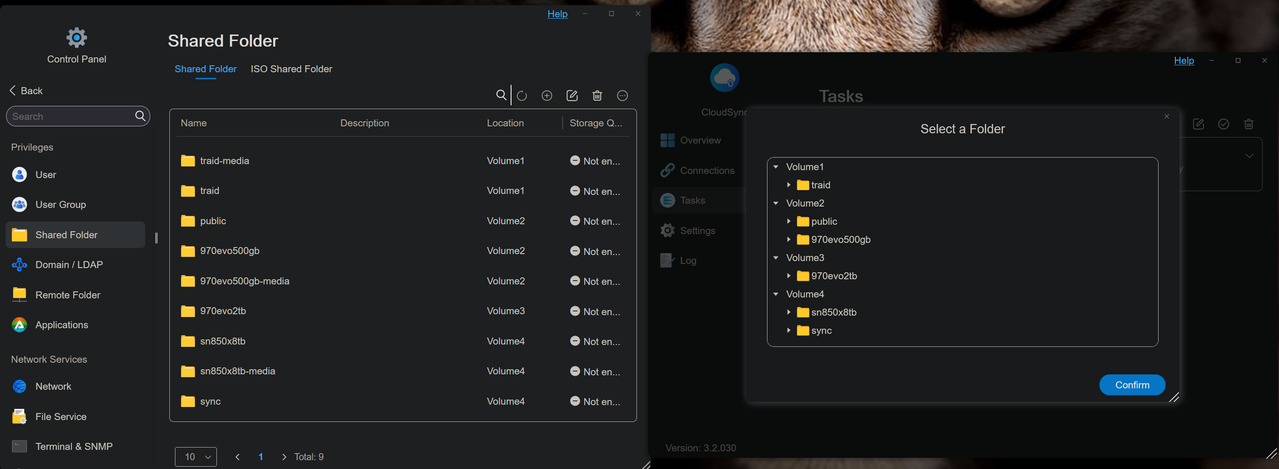Click the Control Panel sidebar scrollbar handle
This screenshot has width=1279, height=469.
coord(156,238)
